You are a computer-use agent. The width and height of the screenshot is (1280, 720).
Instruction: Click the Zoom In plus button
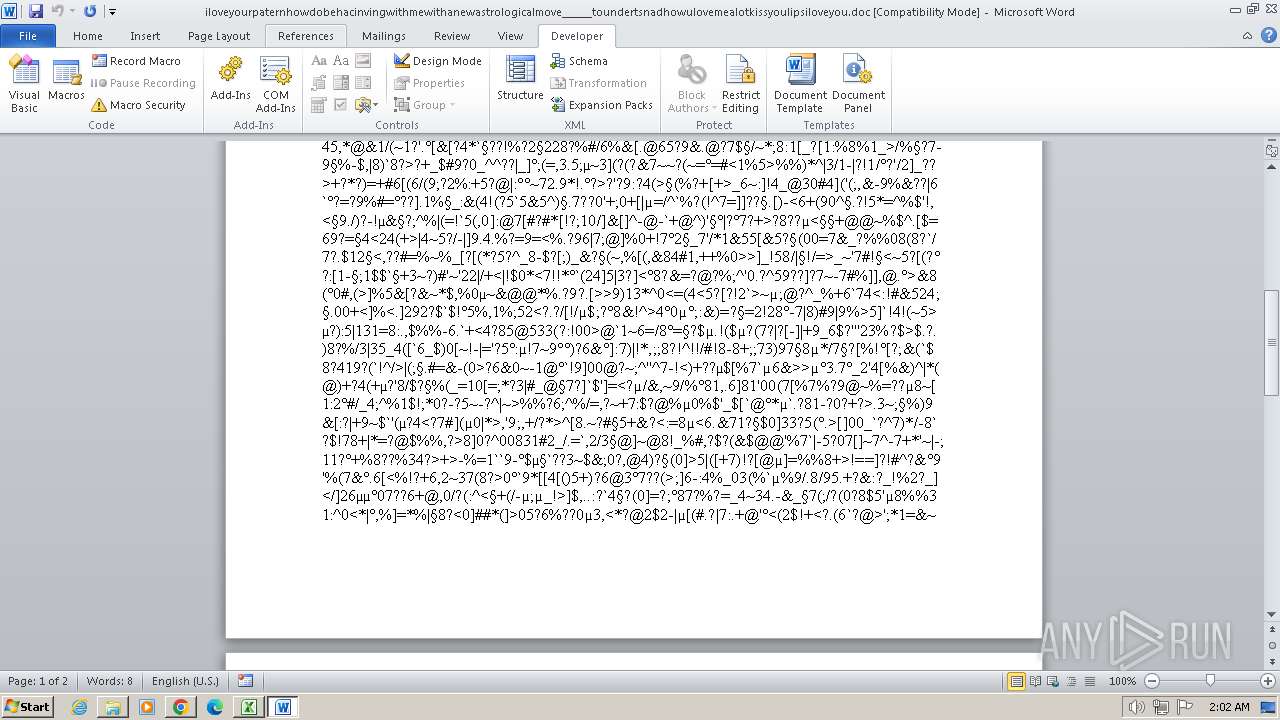1268,681
